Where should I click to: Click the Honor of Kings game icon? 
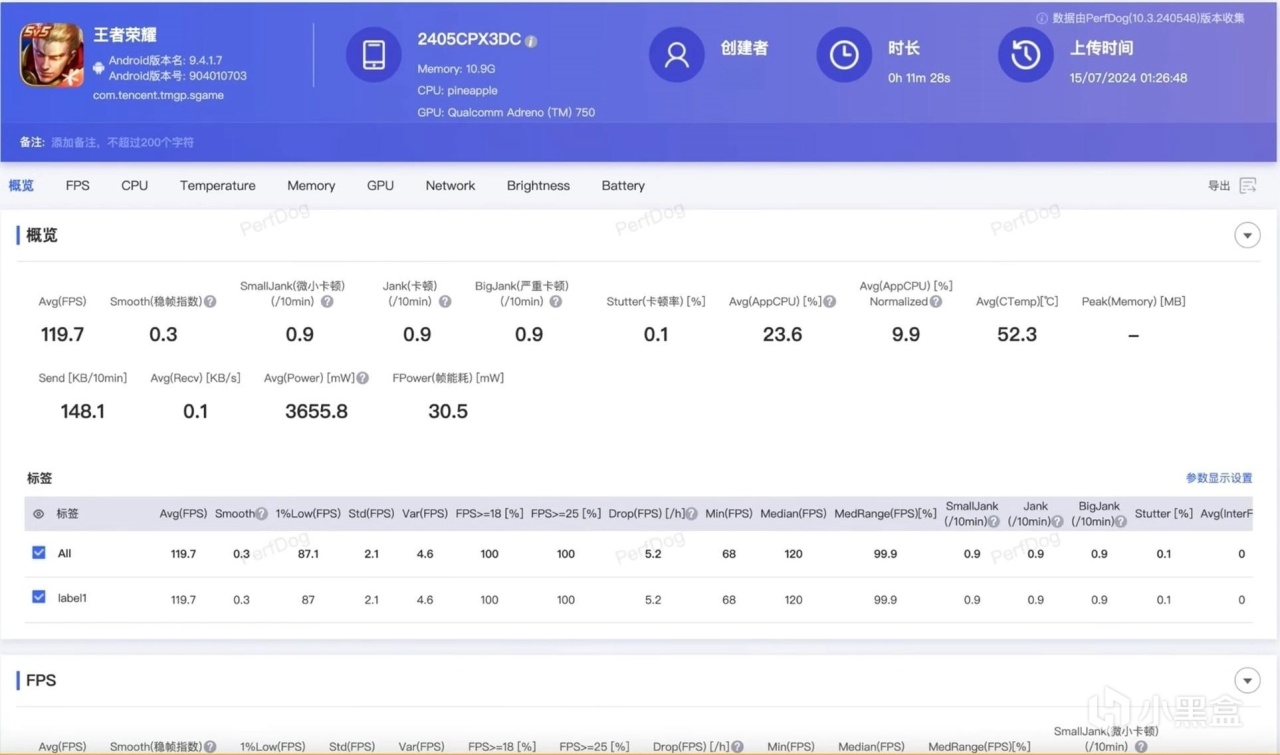pyautogui.click(x=52, y=56)
